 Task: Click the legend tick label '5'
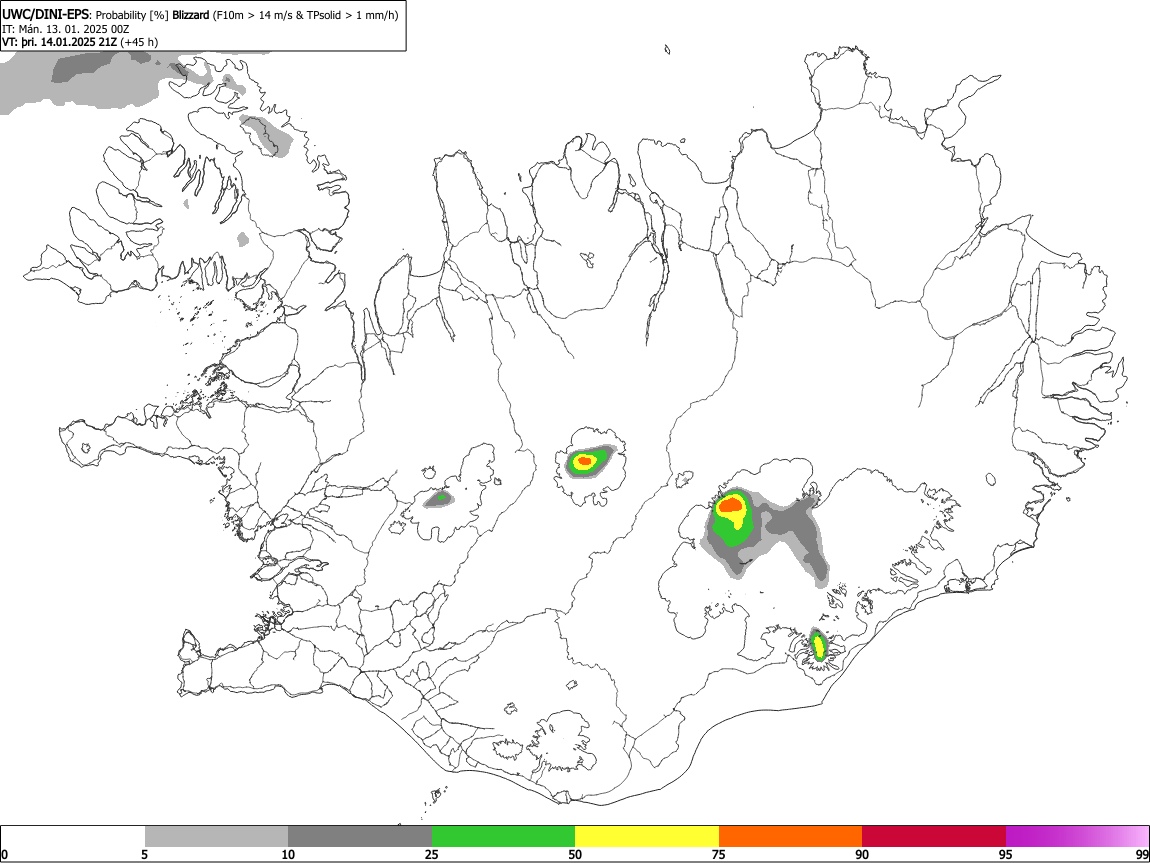[144, 854]
